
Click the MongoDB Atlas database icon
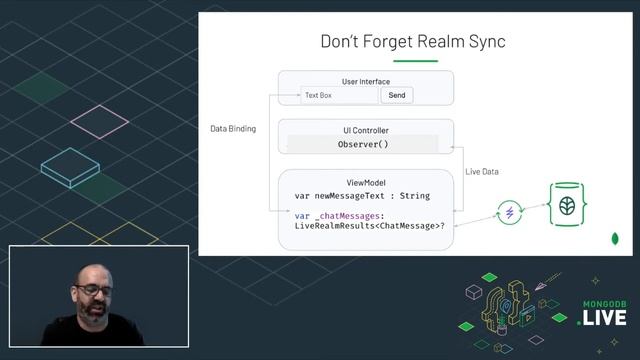pos(567,204)
